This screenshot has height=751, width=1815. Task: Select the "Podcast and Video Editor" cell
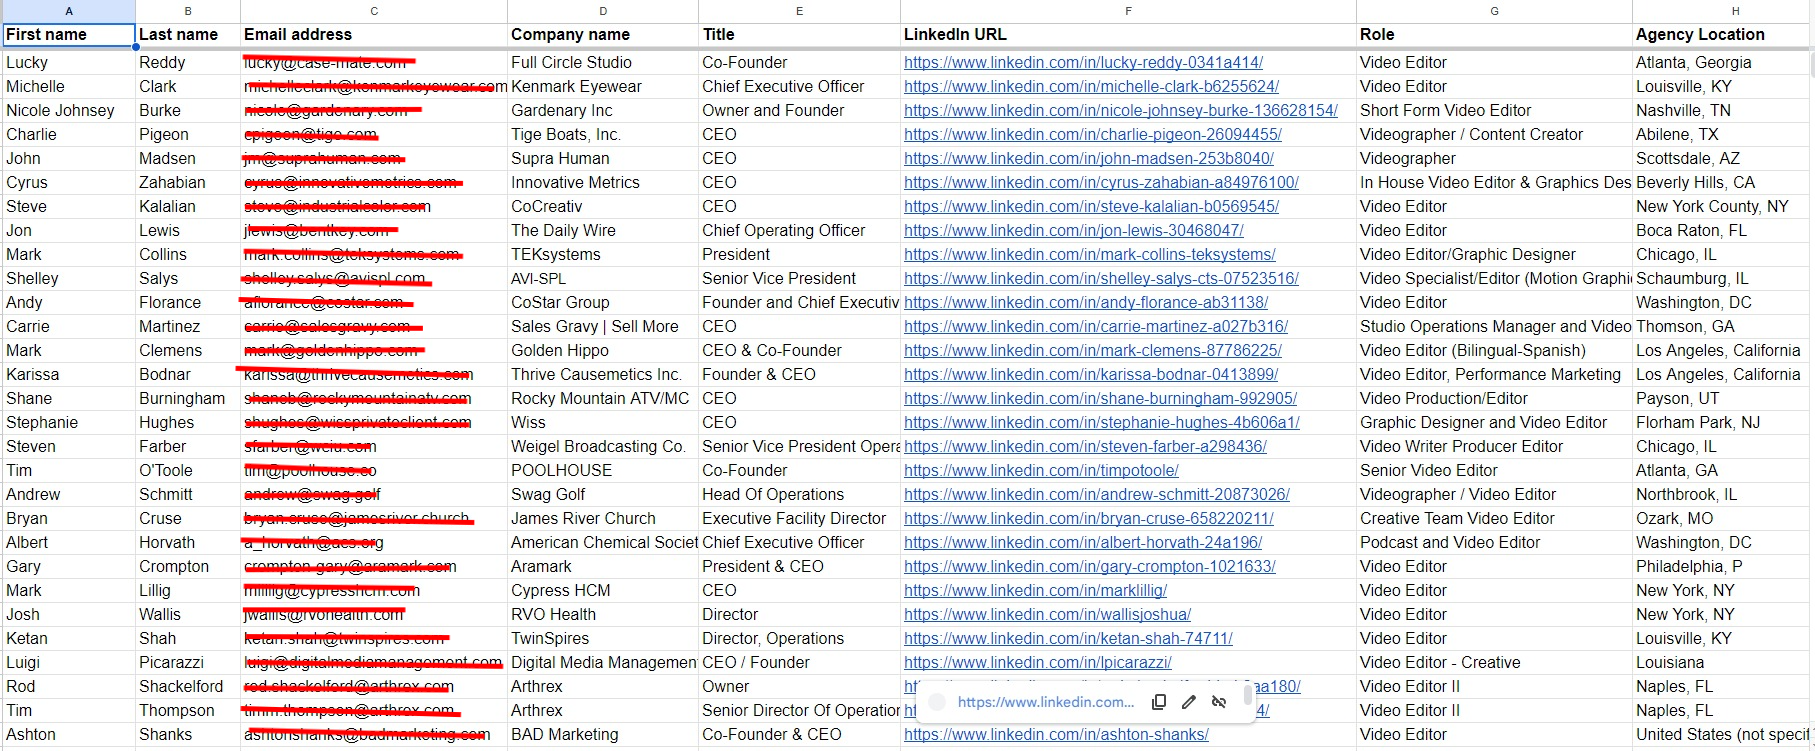click(1494, 542)
